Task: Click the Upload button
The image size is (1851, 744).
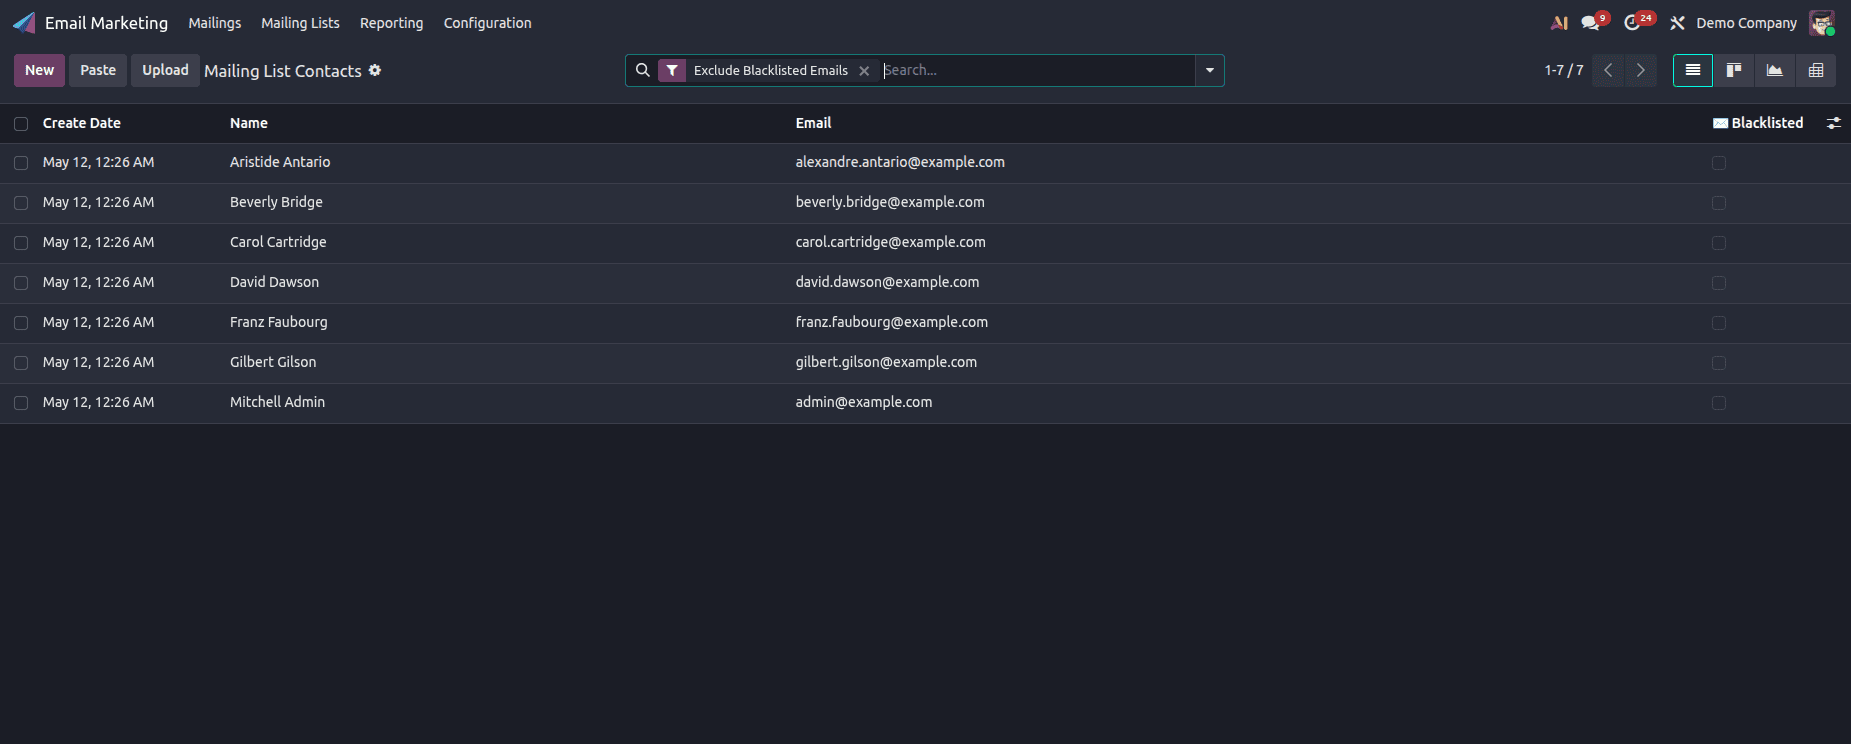Action: (x=165, y=70)
